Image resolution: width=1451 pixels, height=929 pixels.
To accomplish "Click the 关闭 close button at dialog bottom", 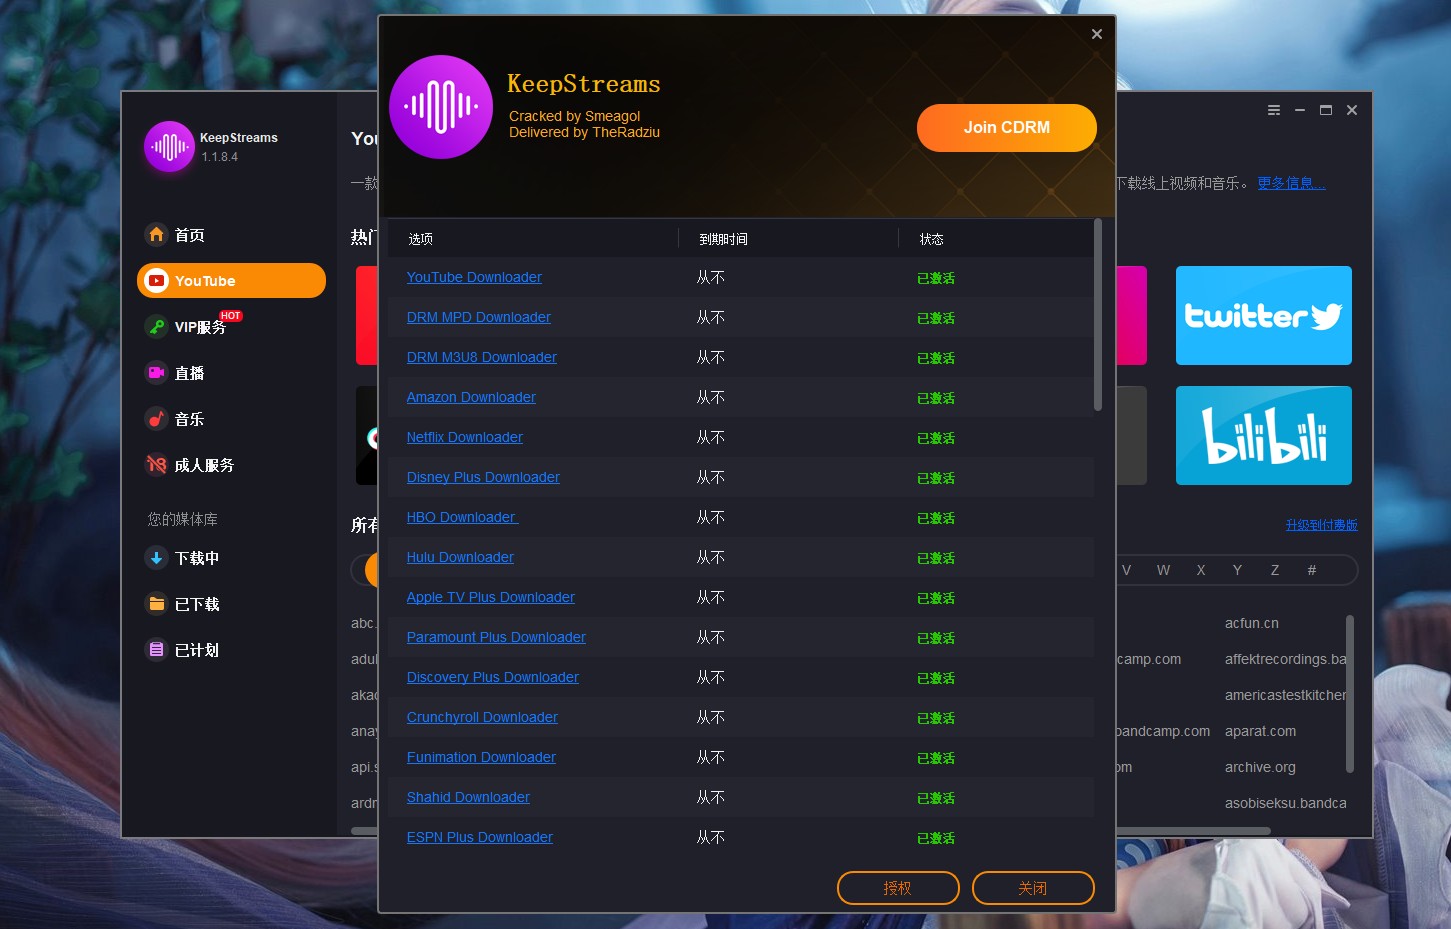I will [1033, 888].
